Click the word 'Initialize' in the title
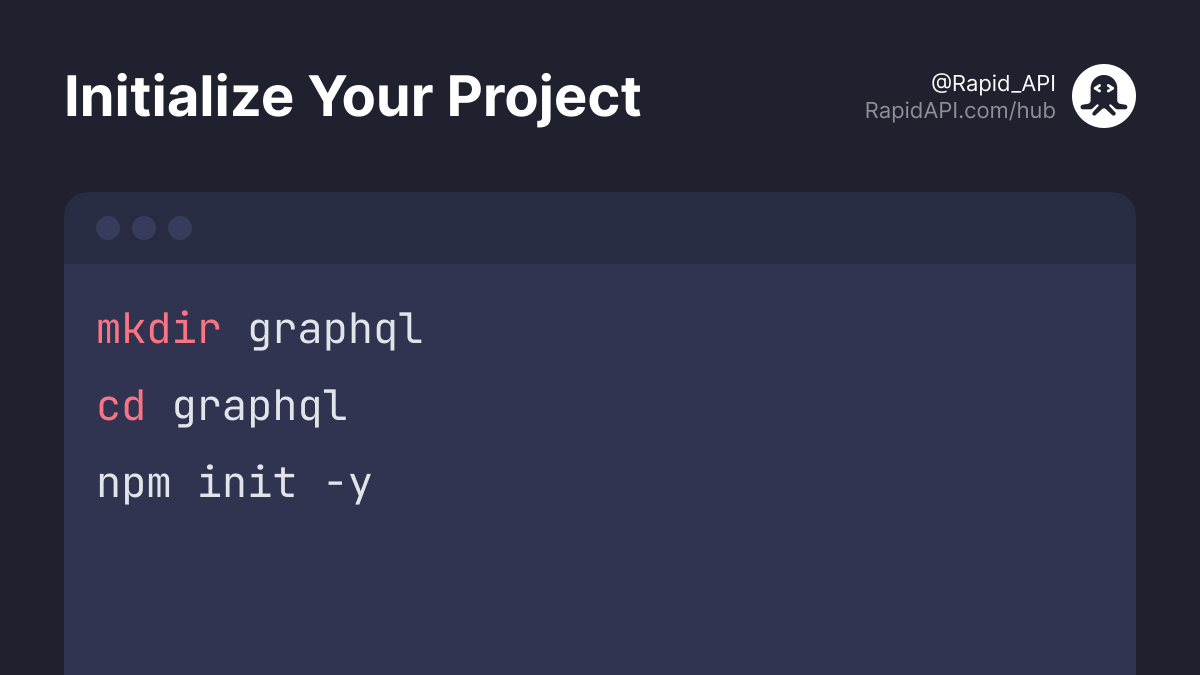Viewport: 1200px width, 675px height. click(x=179, y=96)
